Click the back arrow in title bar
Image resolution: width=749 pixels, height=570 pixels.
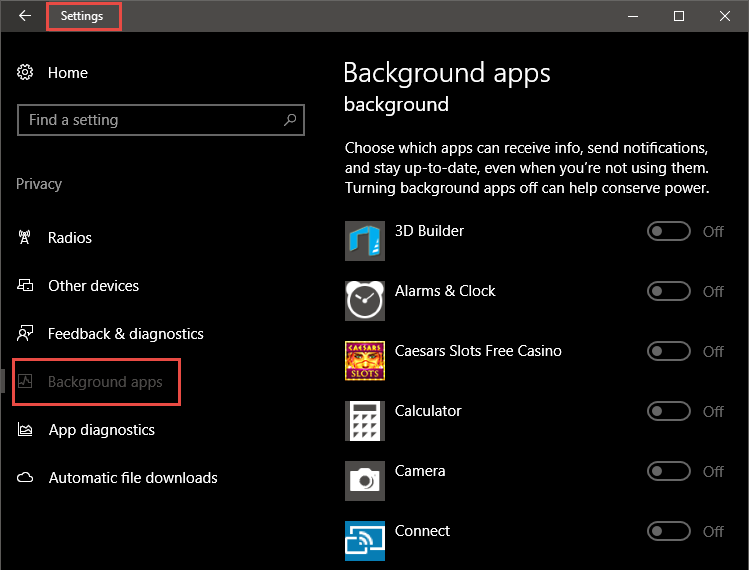coord(24,16)
